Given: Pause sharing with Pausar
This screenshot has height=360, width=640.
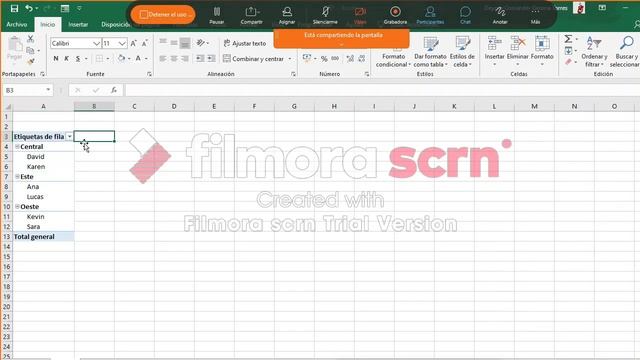Looking at the screenshot, I should [217, 15].
